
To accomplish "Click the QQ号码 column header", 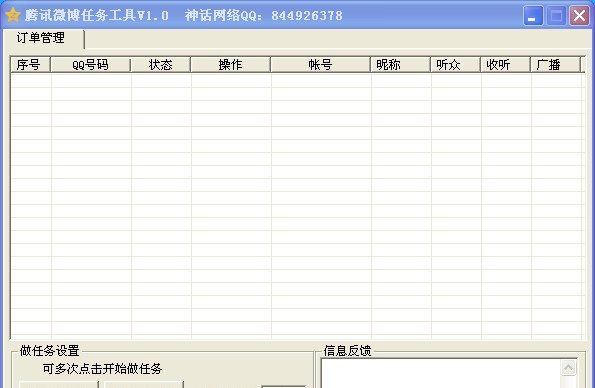I will 90,65.
